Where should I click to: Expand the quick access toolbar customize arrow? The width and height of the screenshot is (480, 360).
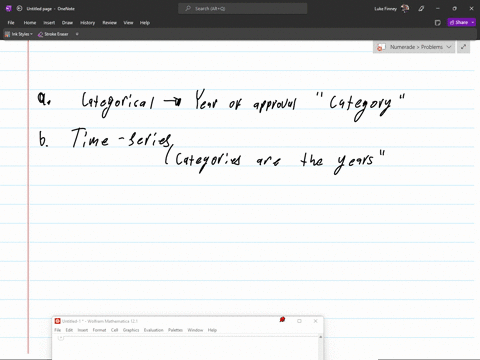tap(77, 34)
